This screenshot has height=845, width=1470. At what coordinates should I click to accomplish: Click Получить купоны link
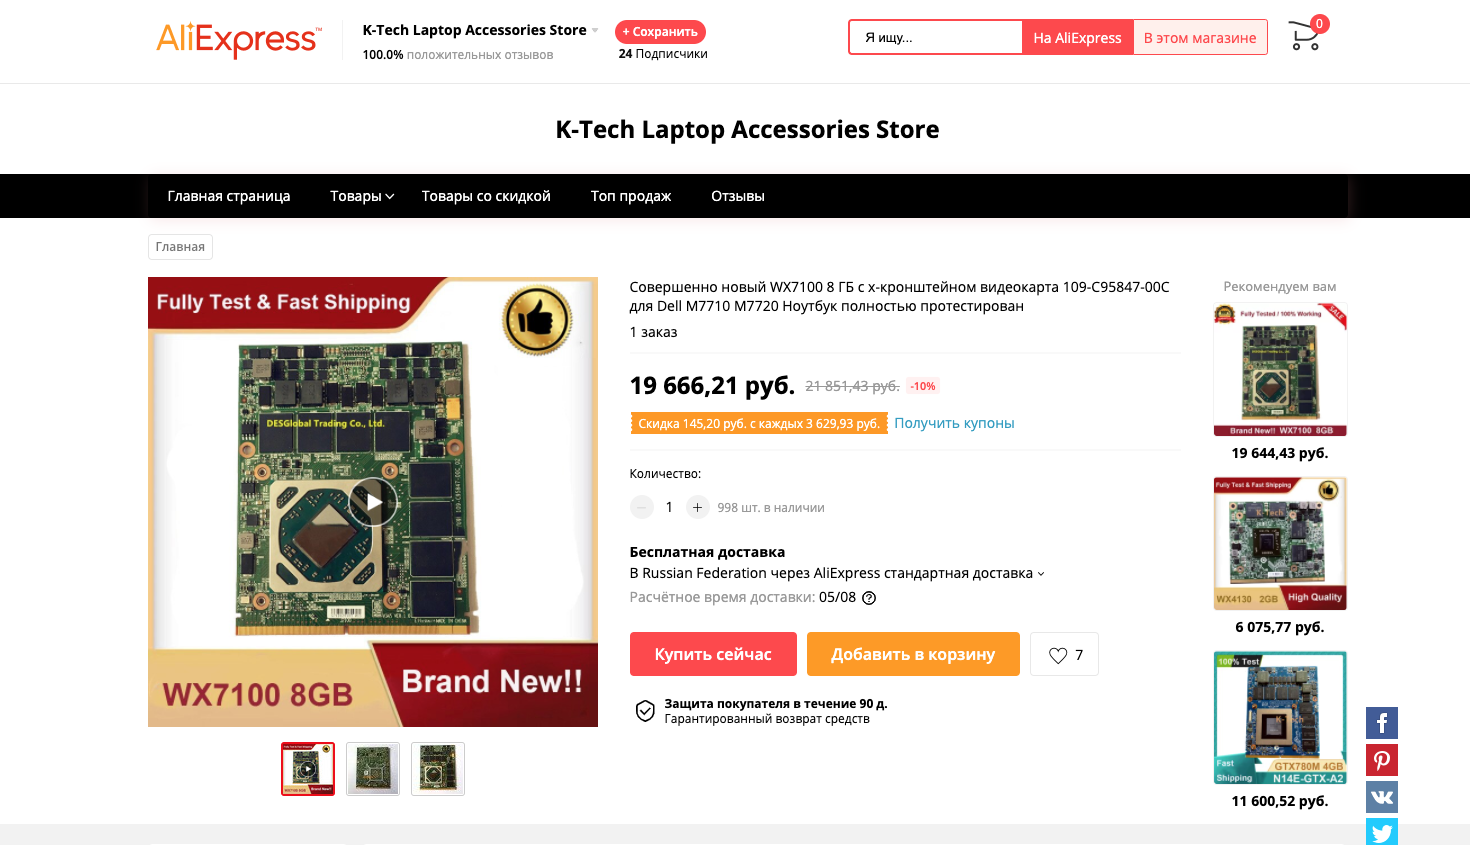pyautogui.click(x=954, y=423)
